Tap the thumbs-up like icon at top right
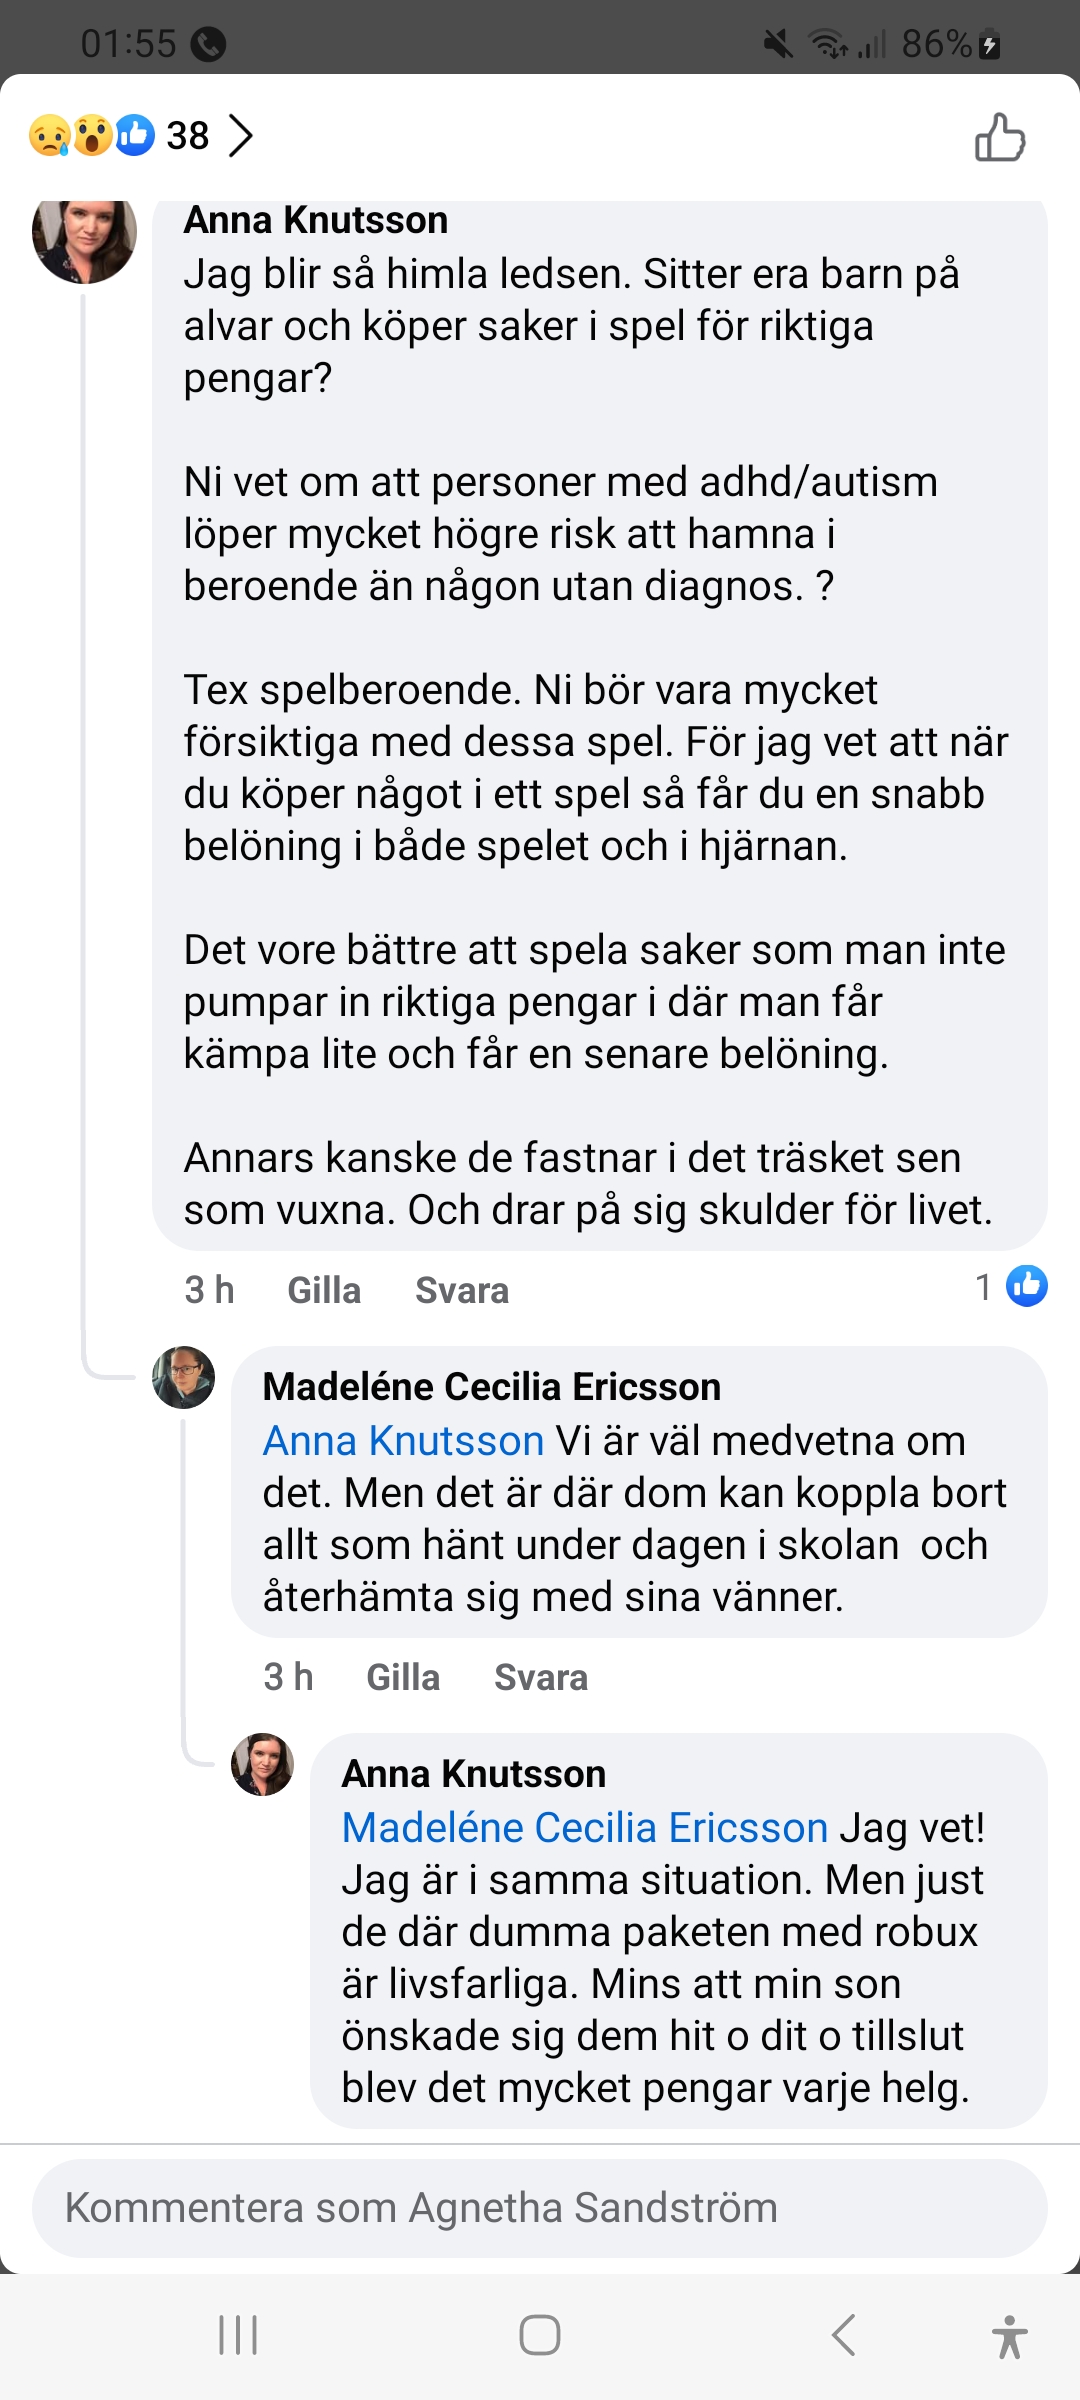 tap(1000, 138)
